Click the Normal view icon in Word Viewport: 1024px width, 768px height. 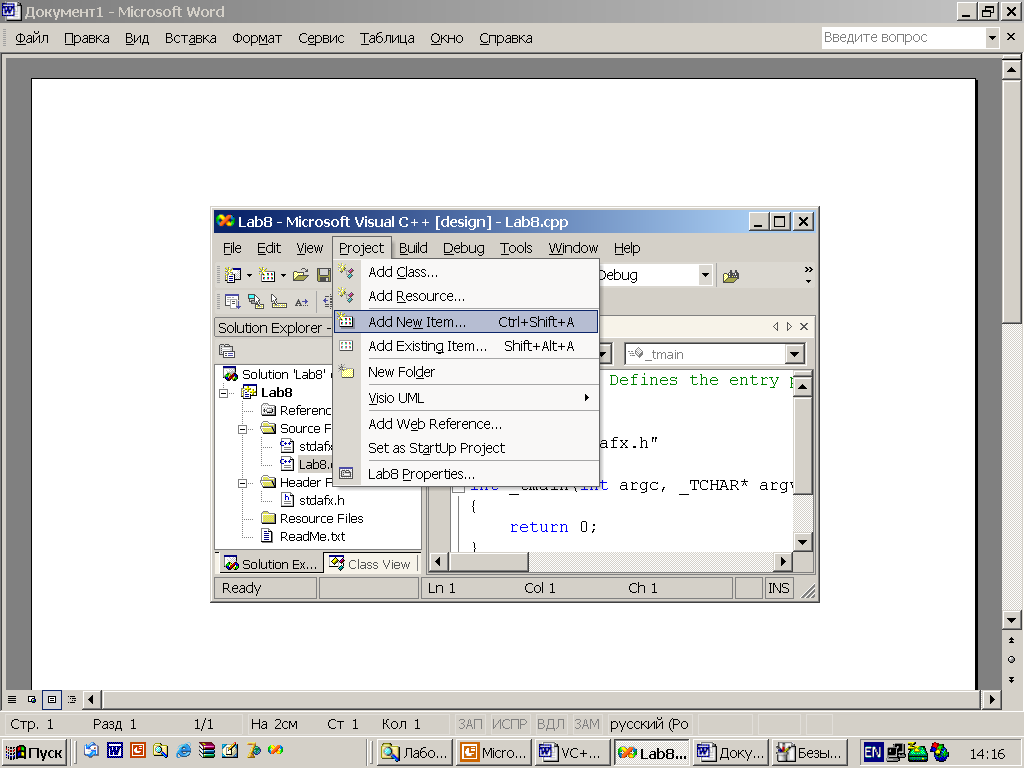12,699
